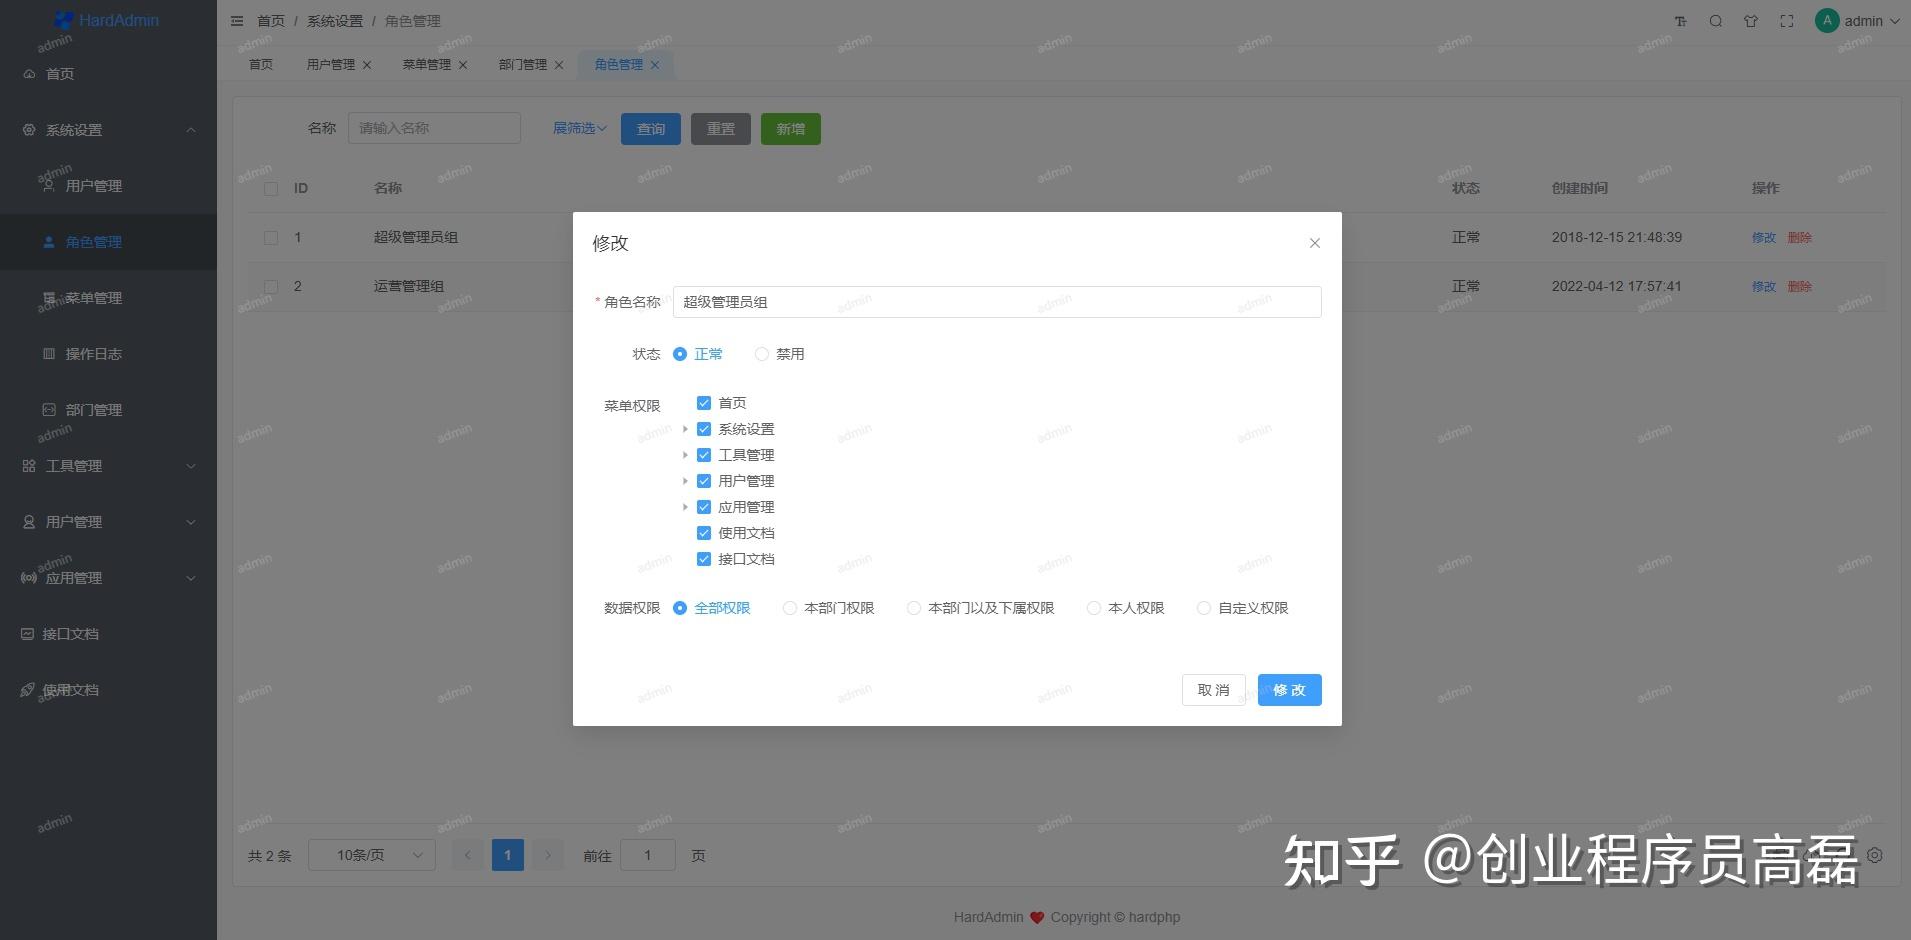Screen dimensions: 1911x940
Task: Open the global search magnifier icon
Action: (1715, 20)
